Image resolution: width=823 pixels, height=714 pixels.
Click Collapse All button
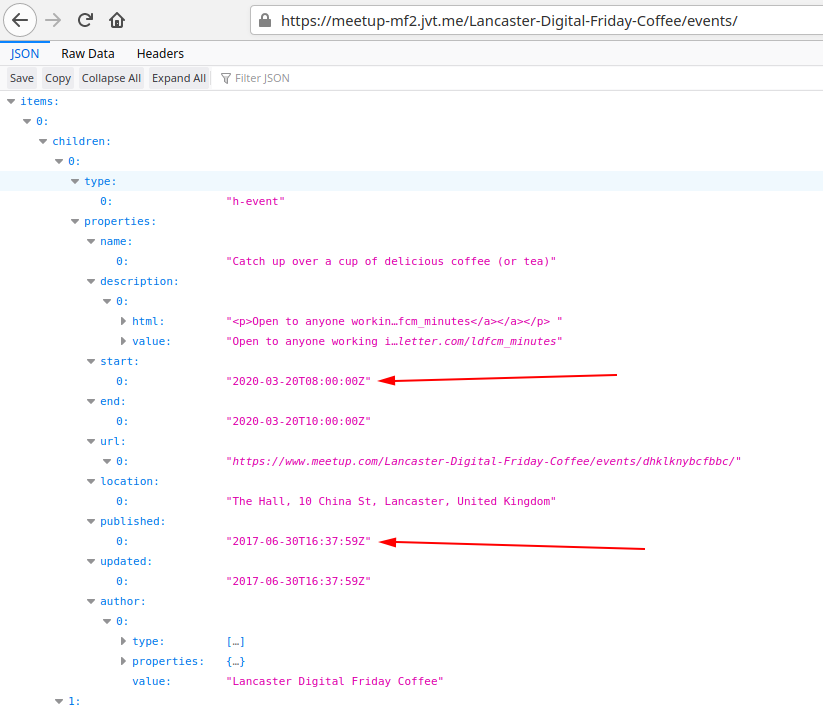pyautogui.click(x=111, y=78)
